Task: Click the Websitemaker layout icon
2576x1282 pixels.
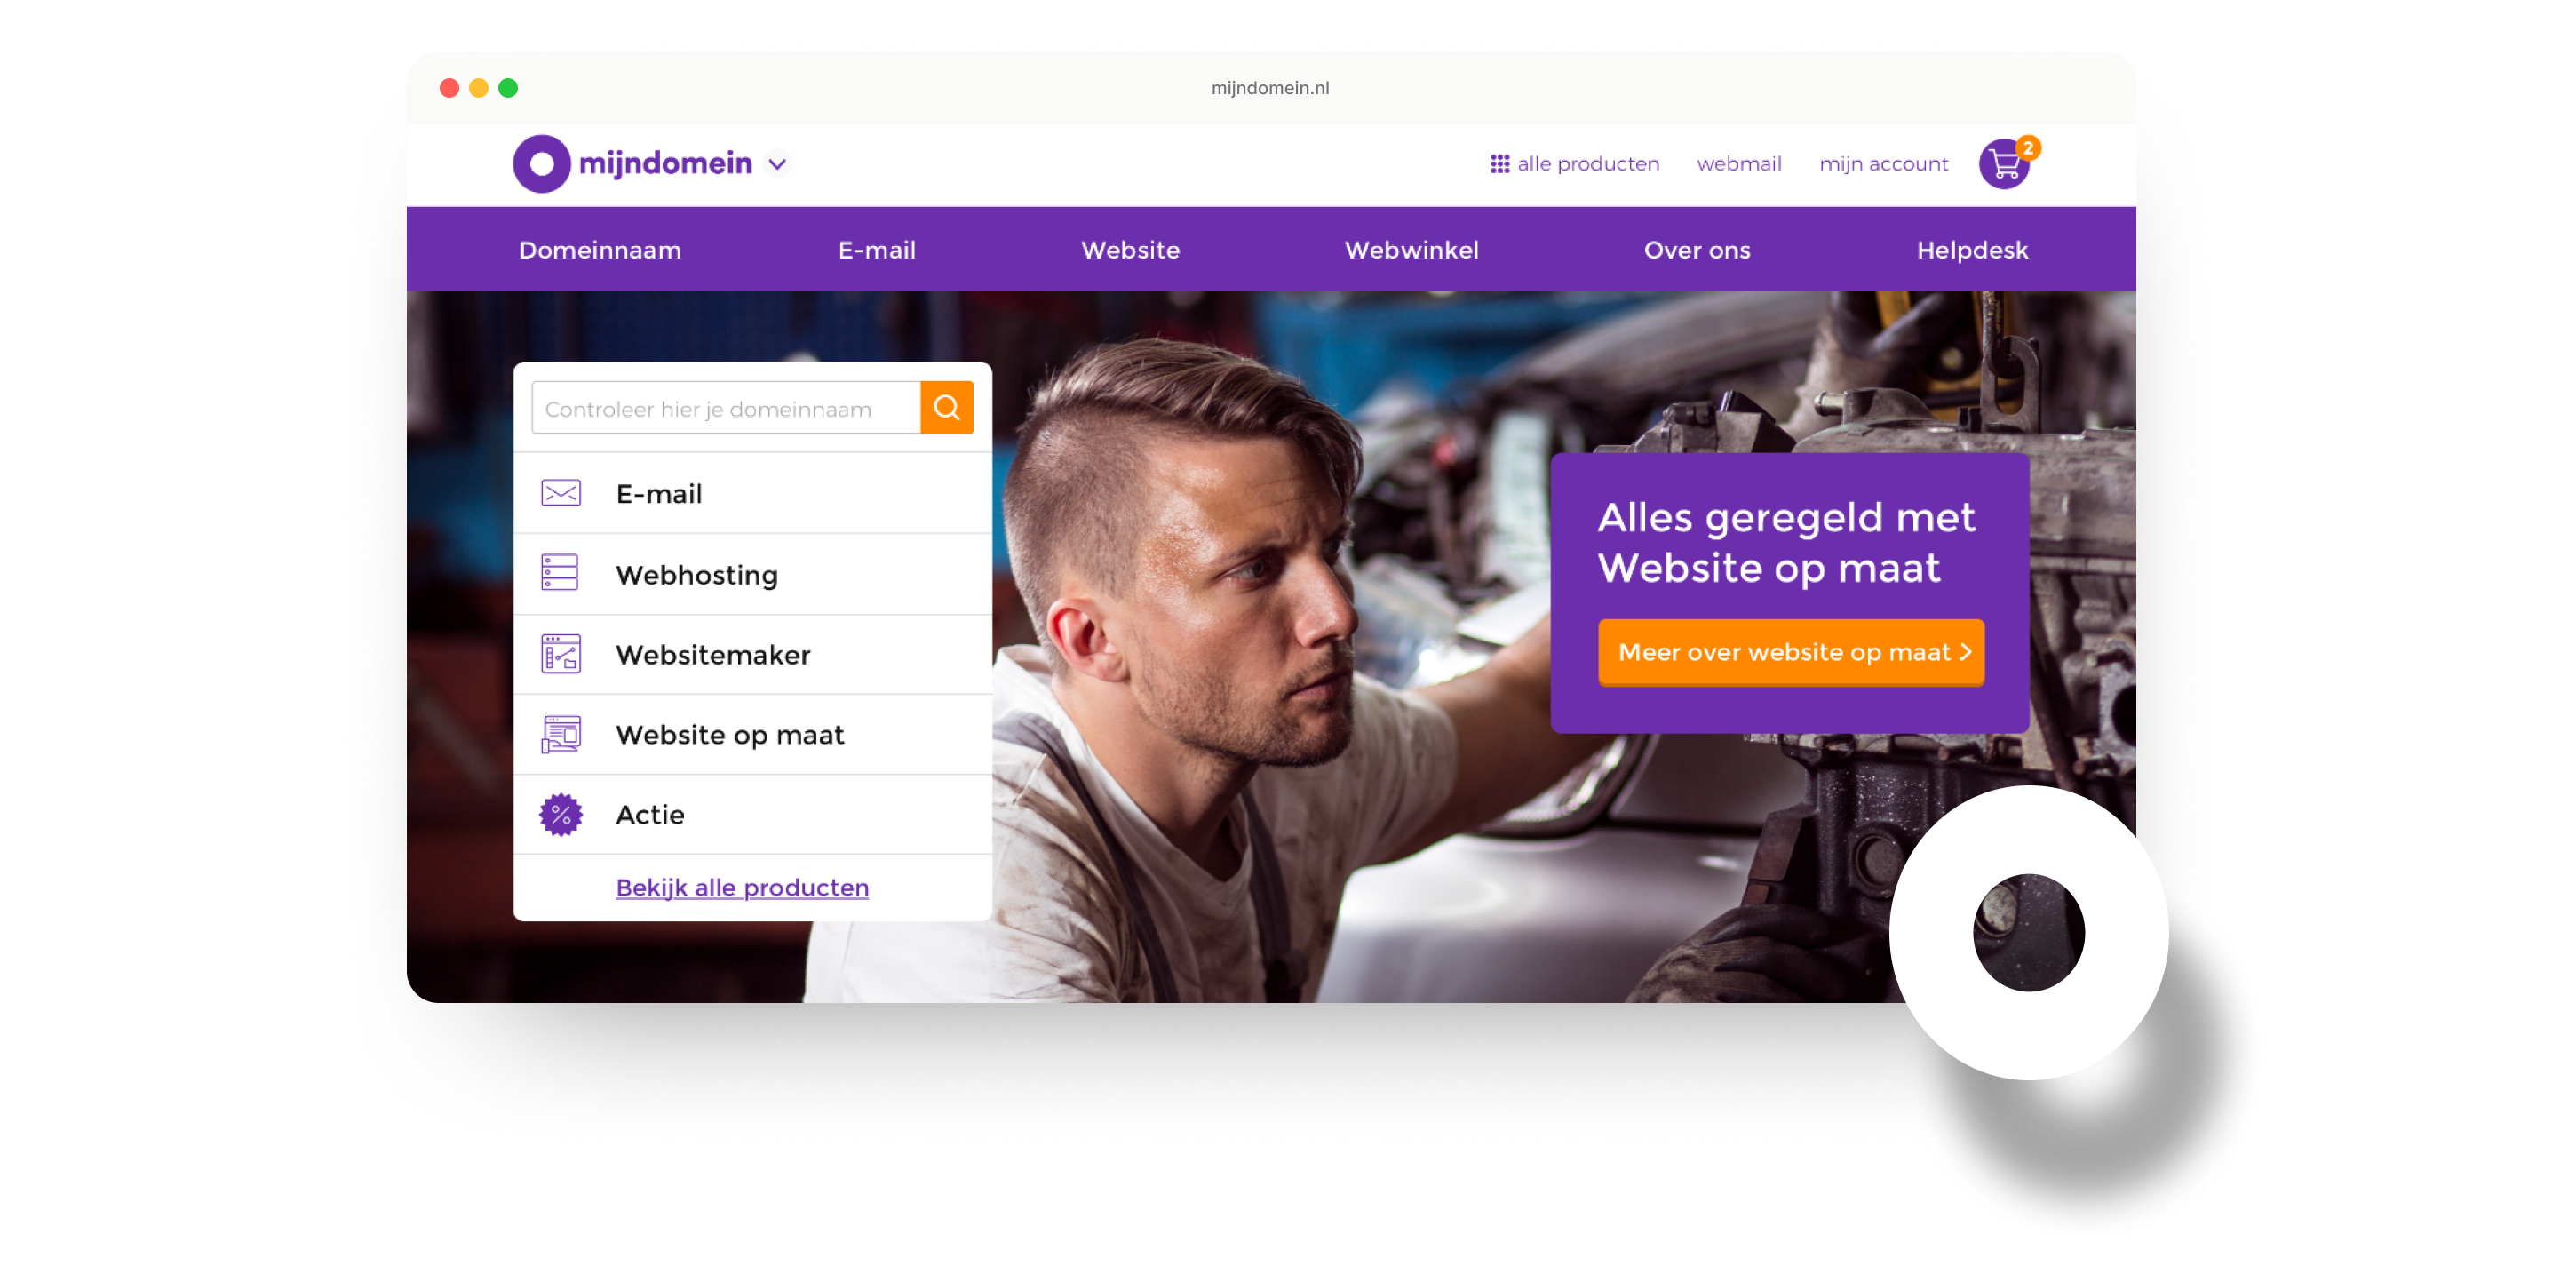Action: [560, 654]
